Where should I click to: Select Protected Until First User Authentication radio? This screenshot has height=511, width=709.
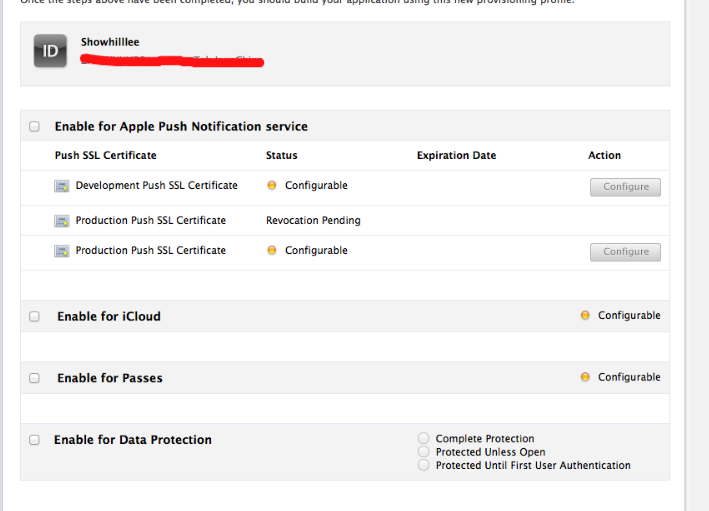point(424,465)
